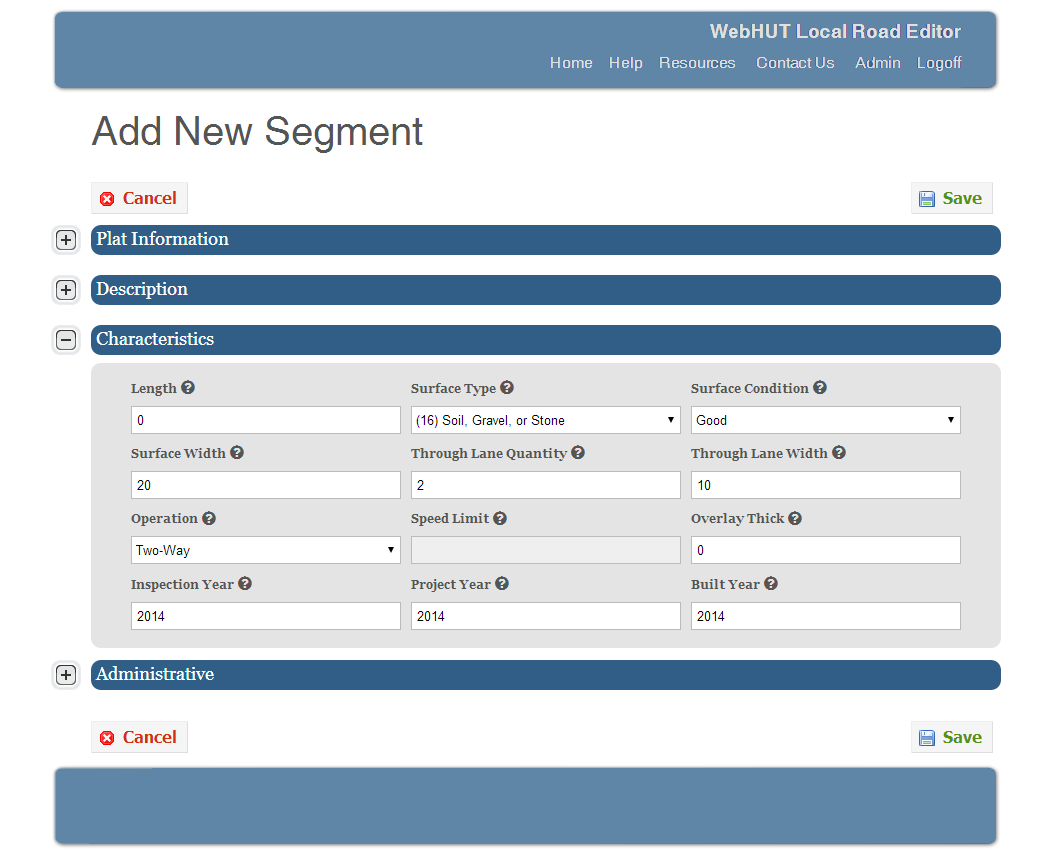Focus the Surface Width input field

click(x=265, y=485)
